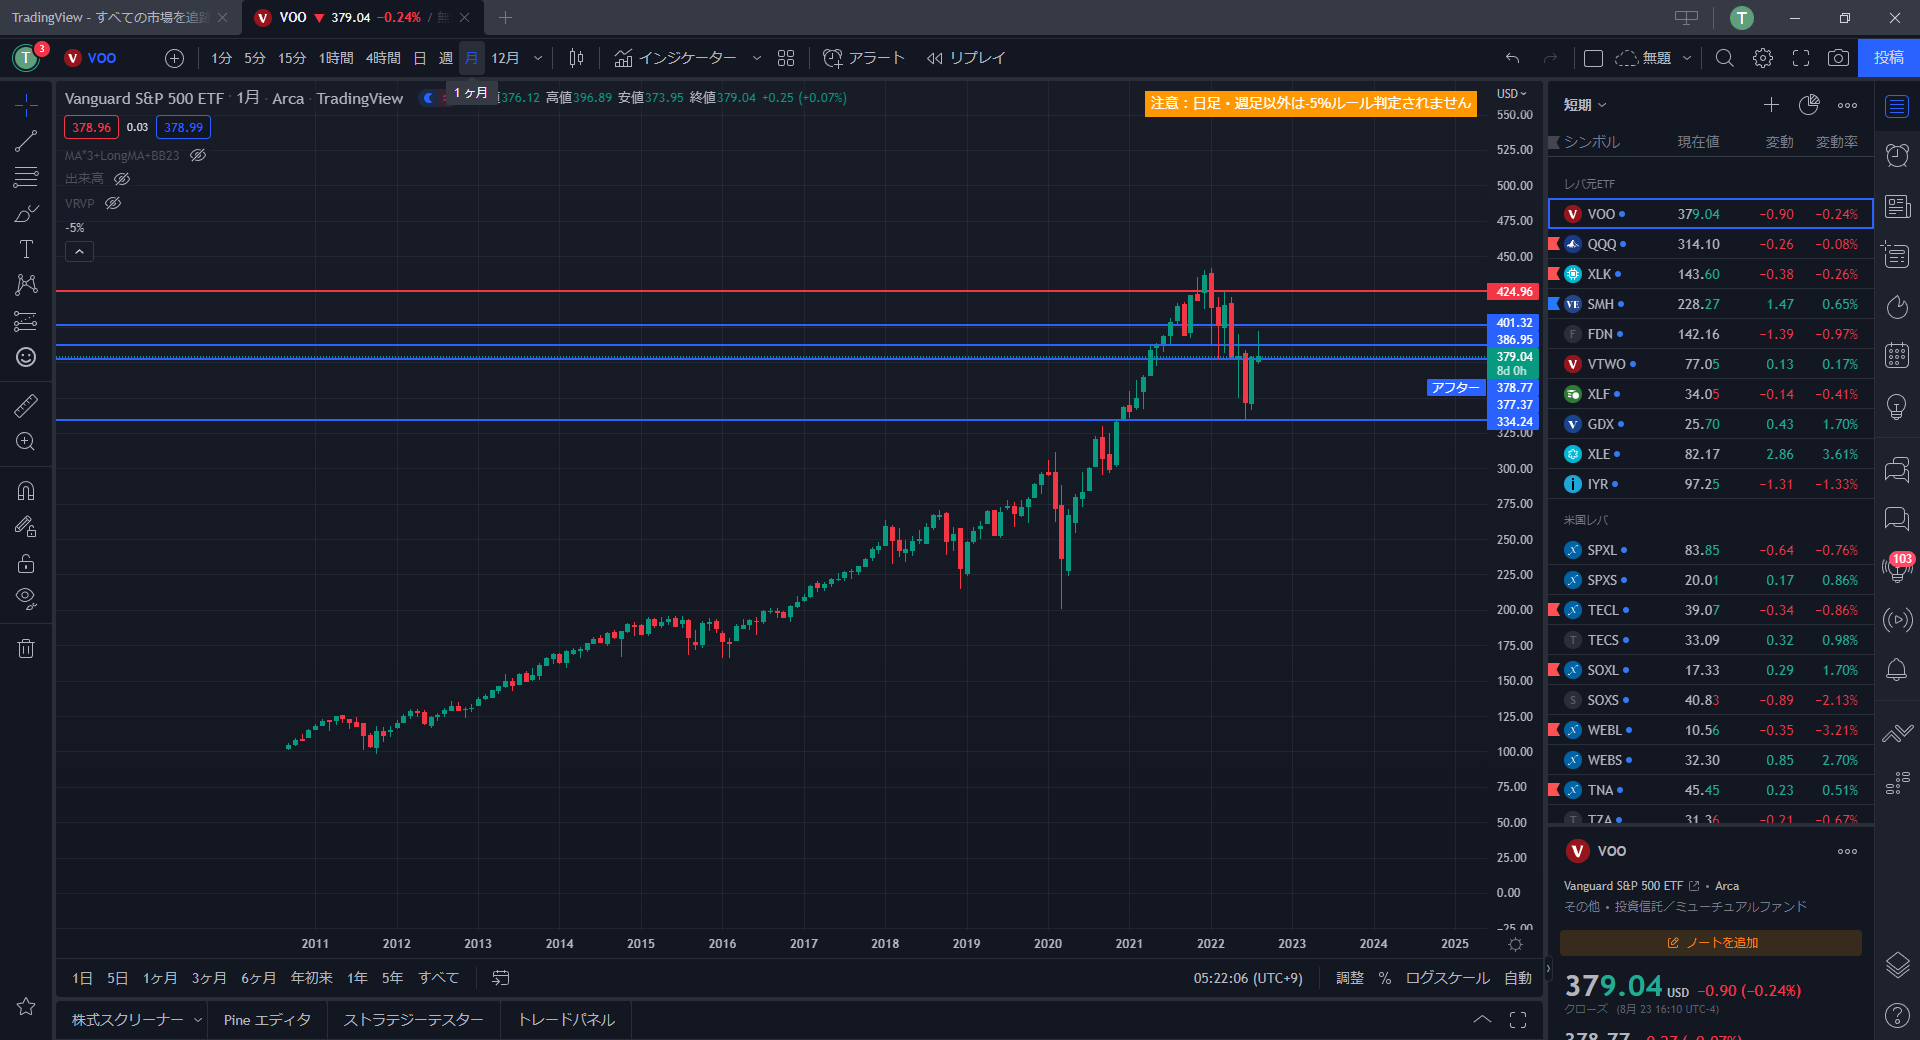Click the red 424.96 price level label
1920x1040 pixels.
pyautogui.click(x=1514, y=292)
